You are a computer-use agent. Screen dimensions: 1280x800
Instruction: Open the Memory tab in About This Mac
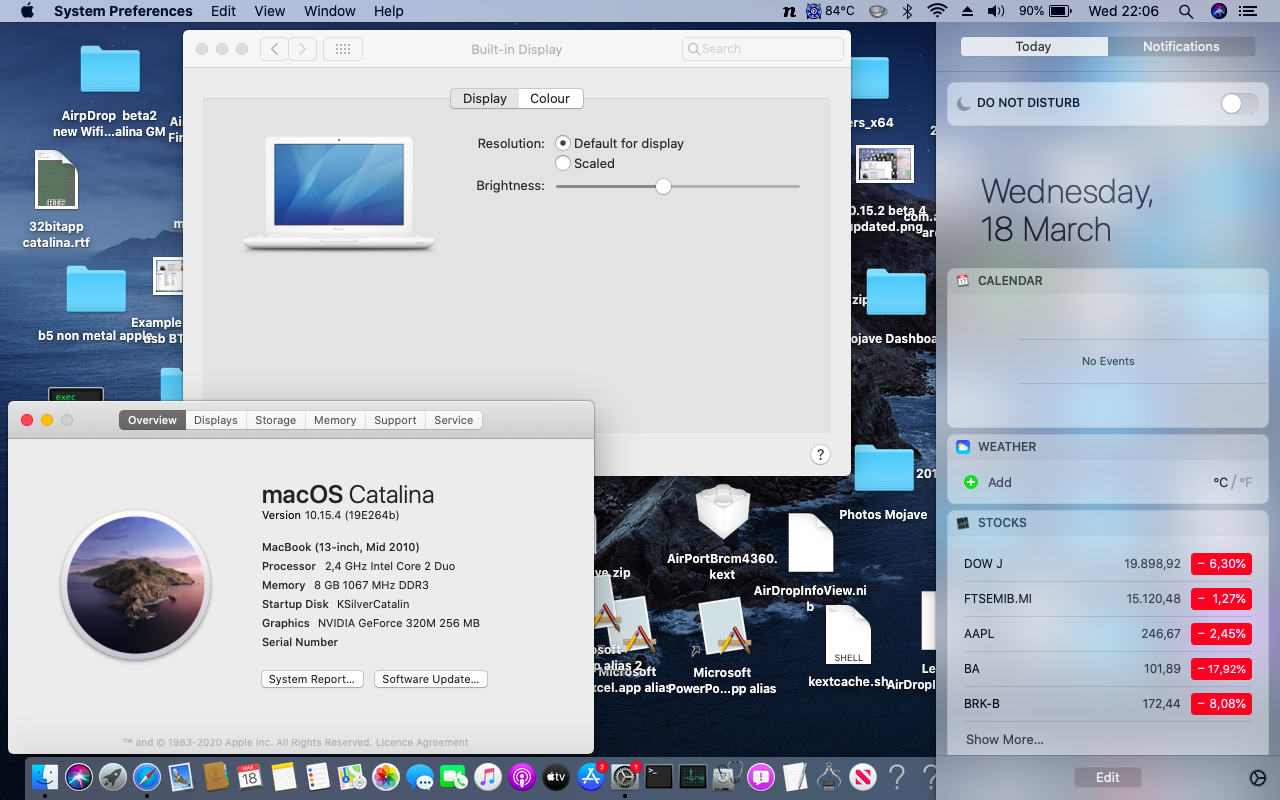pyautogui.click(x=335, y=420)
